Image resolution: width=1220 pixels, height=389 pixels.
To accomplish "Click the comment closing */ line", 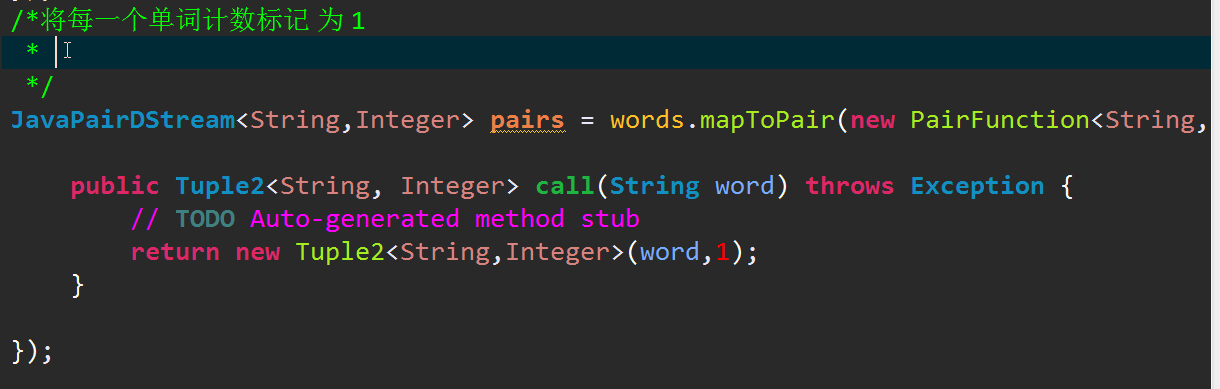I will click(40, 86).
